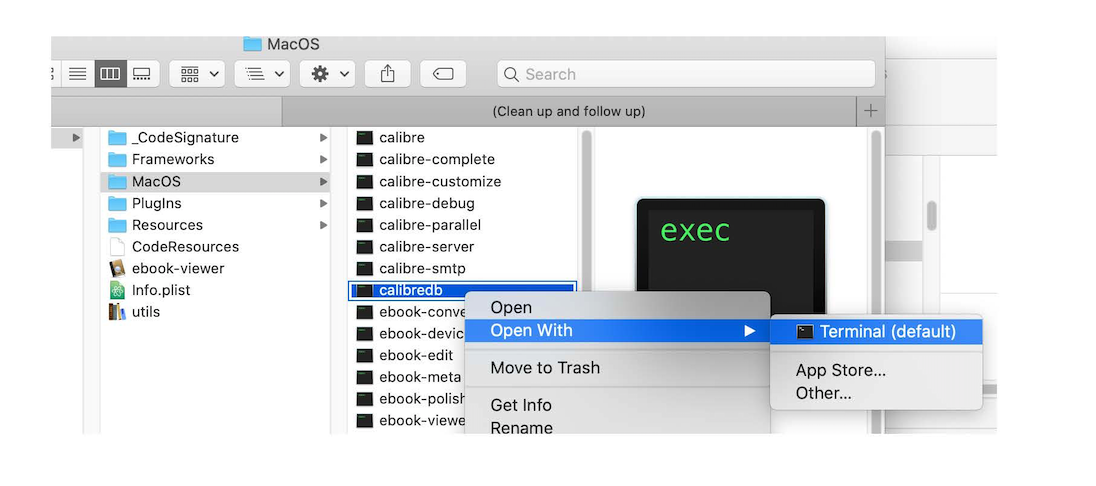Click background window scrollbar thumb
Viewport: 1096px width, 486px height.
tap(931, 215)
